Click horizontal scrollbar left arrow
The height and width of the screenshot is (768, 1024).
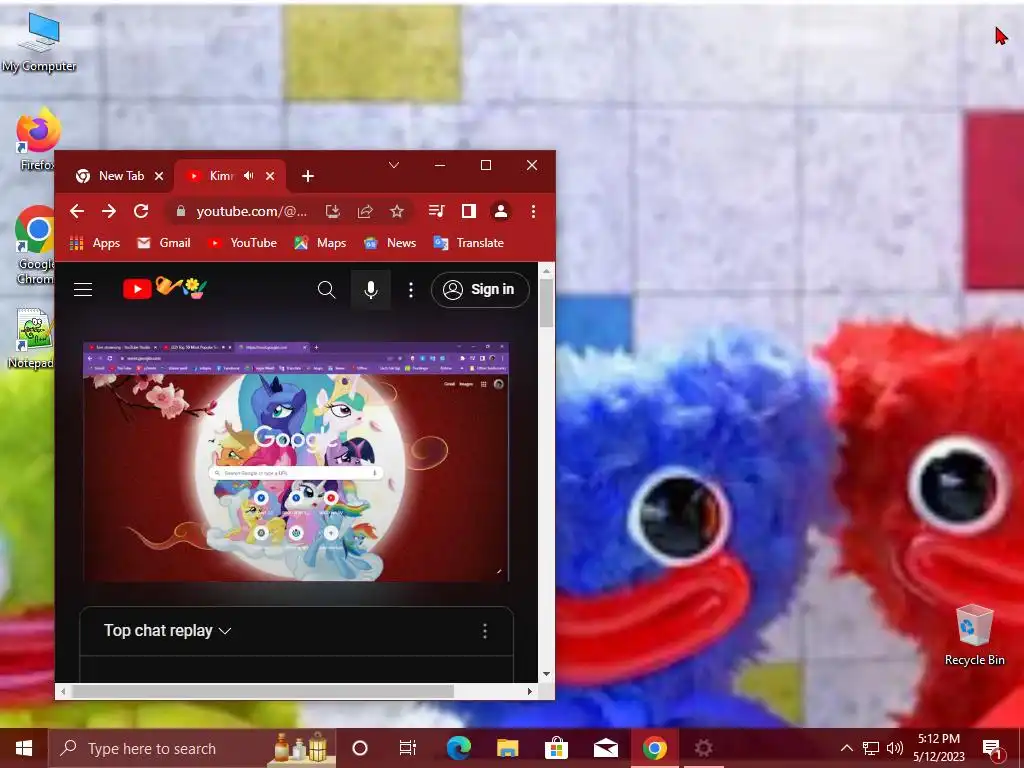pos(63,691)
